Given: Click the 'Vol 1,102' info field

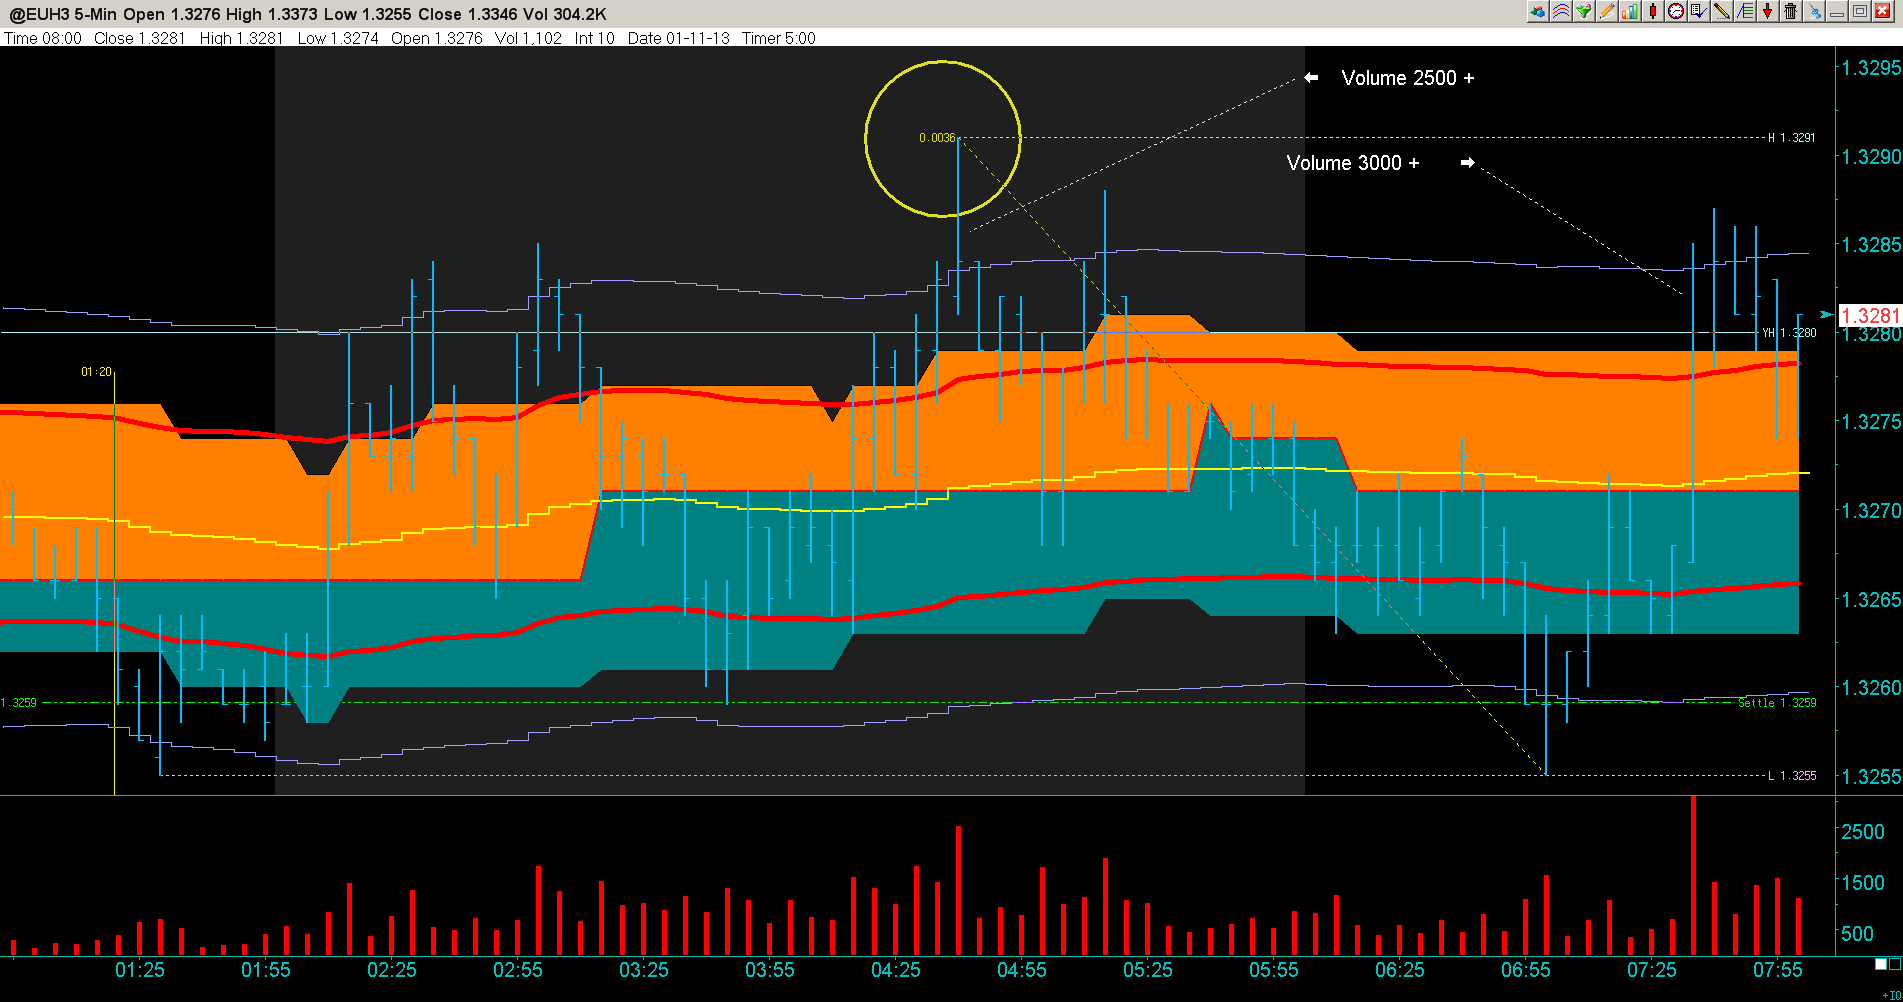Looking at the screenshot, I should click(528, 38).
